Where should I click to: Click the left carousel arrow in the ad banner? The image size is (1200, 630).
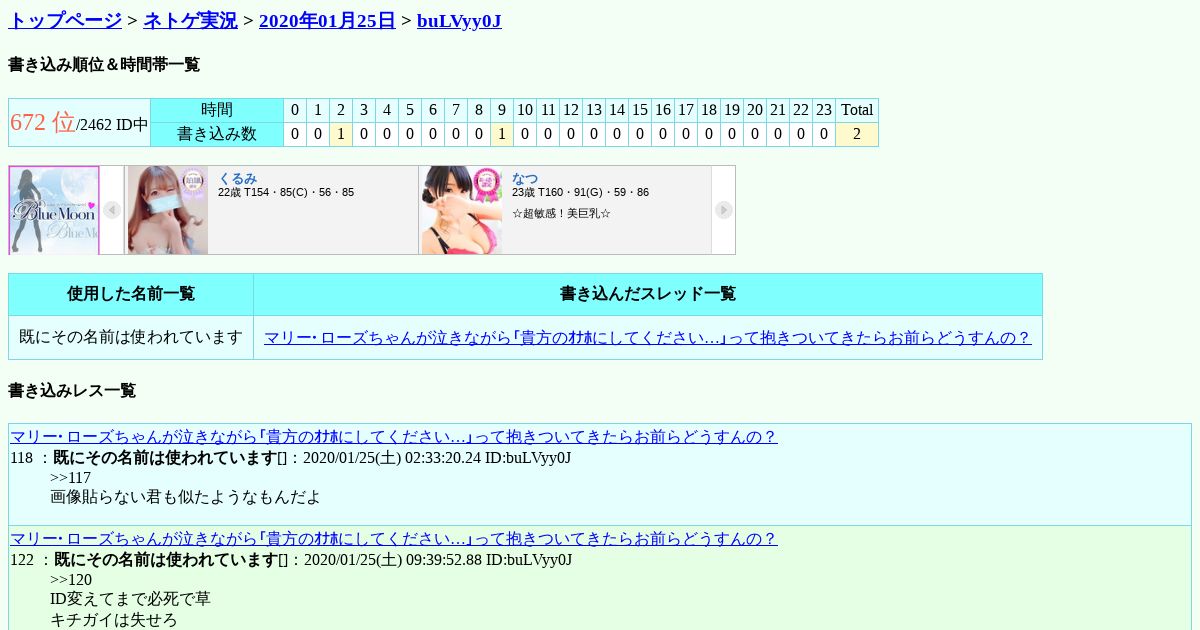tap(112, 210)
